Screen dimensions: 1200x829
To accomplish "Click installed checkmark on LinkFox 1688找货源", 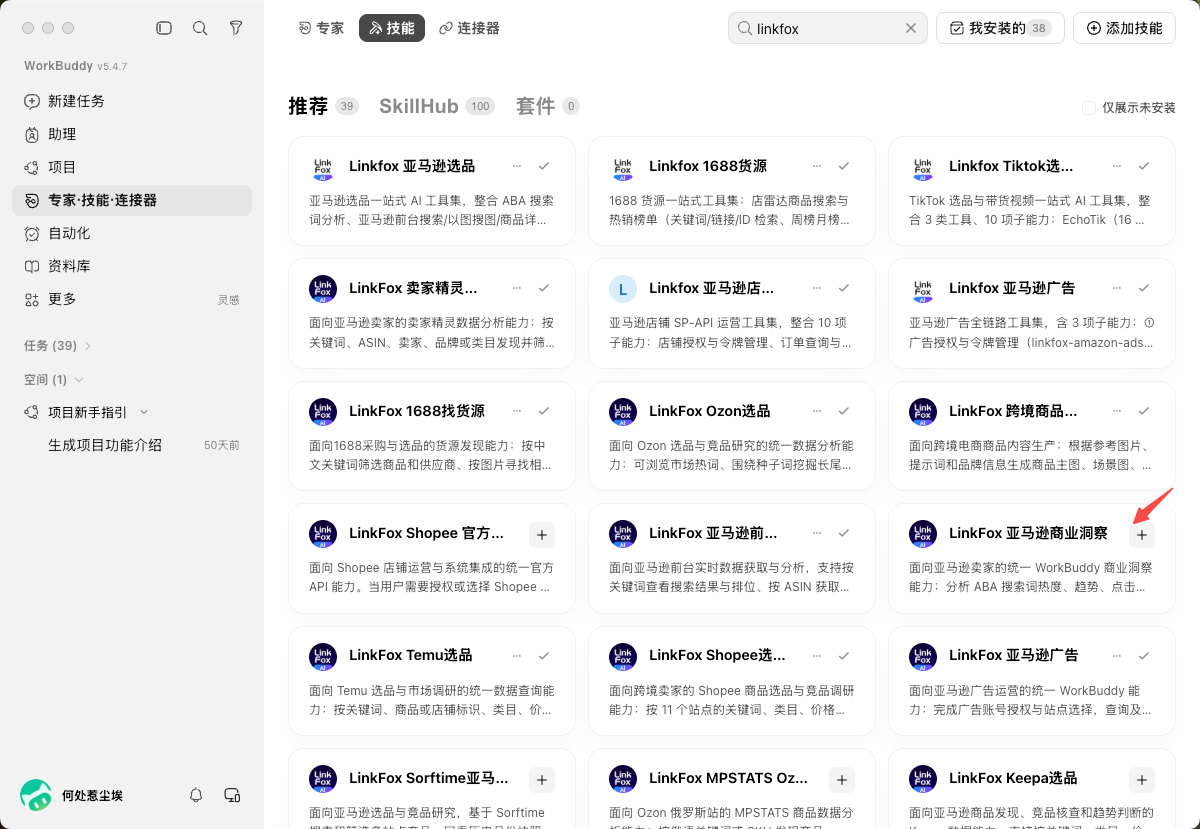I will 544,411.
